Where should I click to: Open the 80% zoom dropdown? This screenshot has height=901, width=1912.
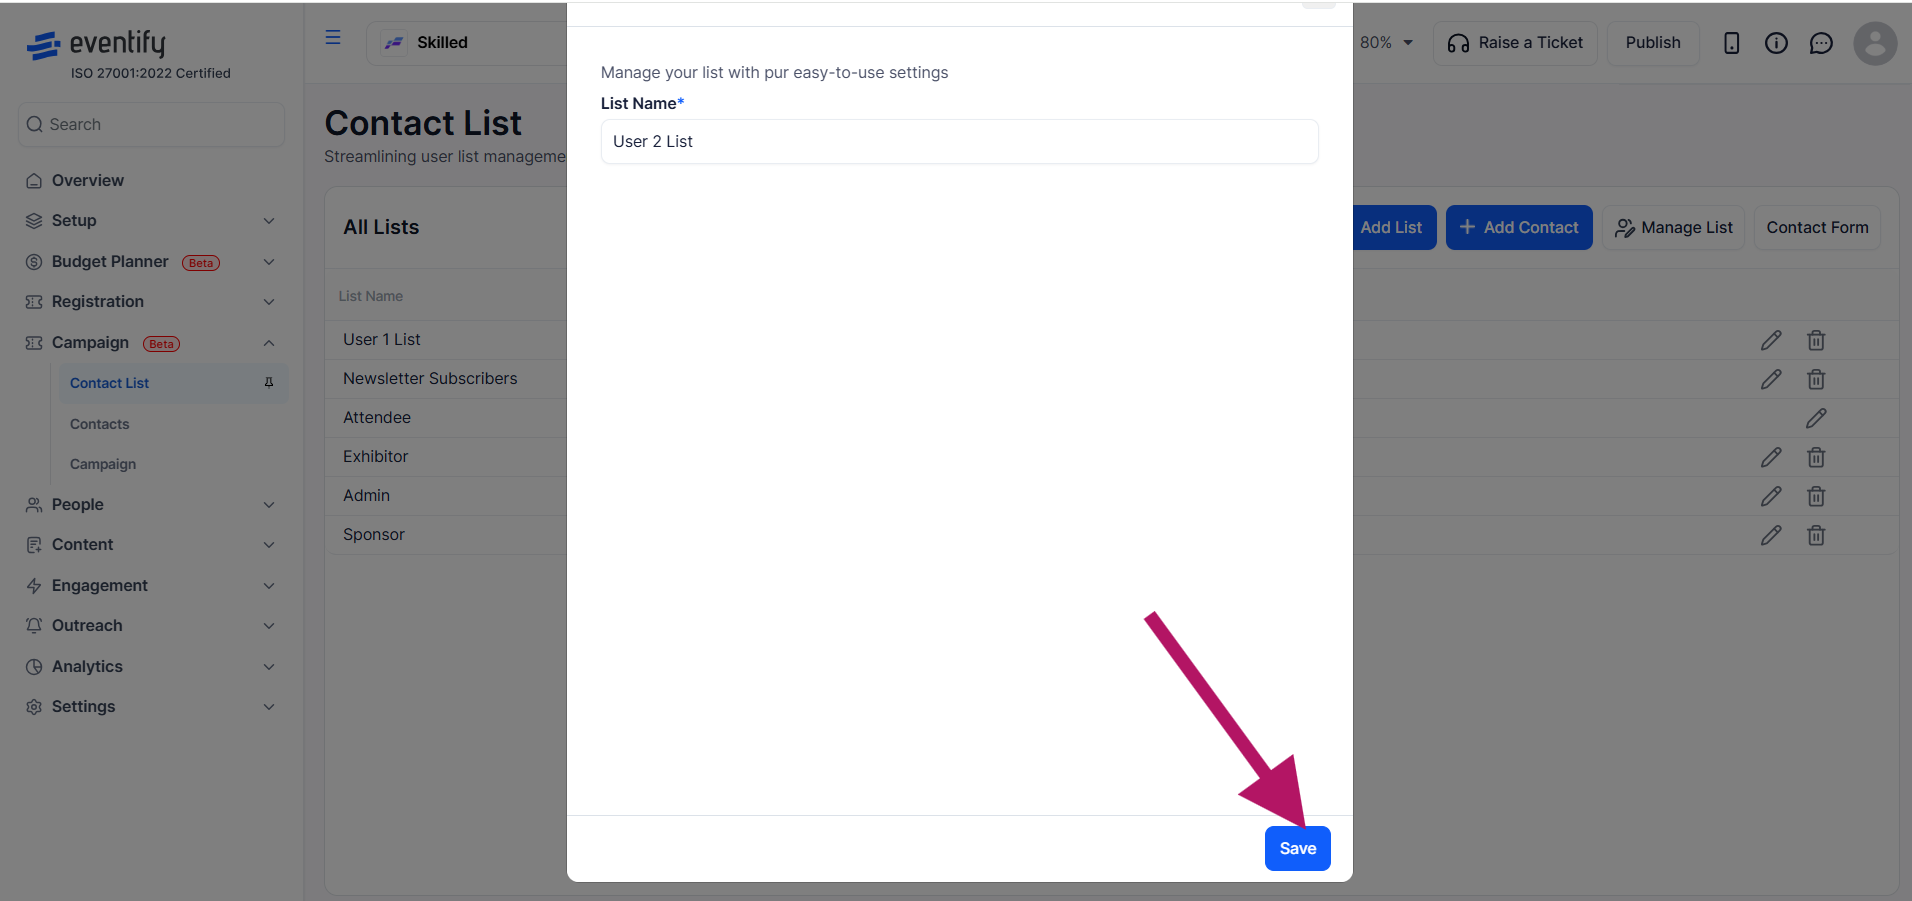coord(1386,43)
